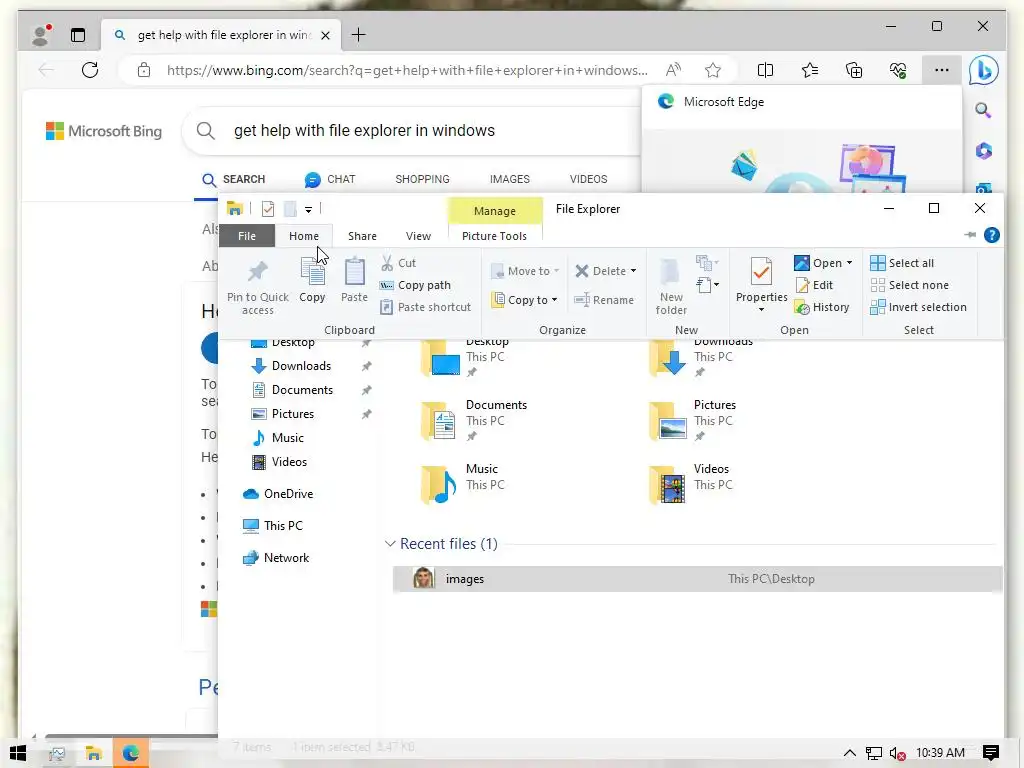Select Network in navigation pane
1024x768 pixels.
tap(276, 558)
